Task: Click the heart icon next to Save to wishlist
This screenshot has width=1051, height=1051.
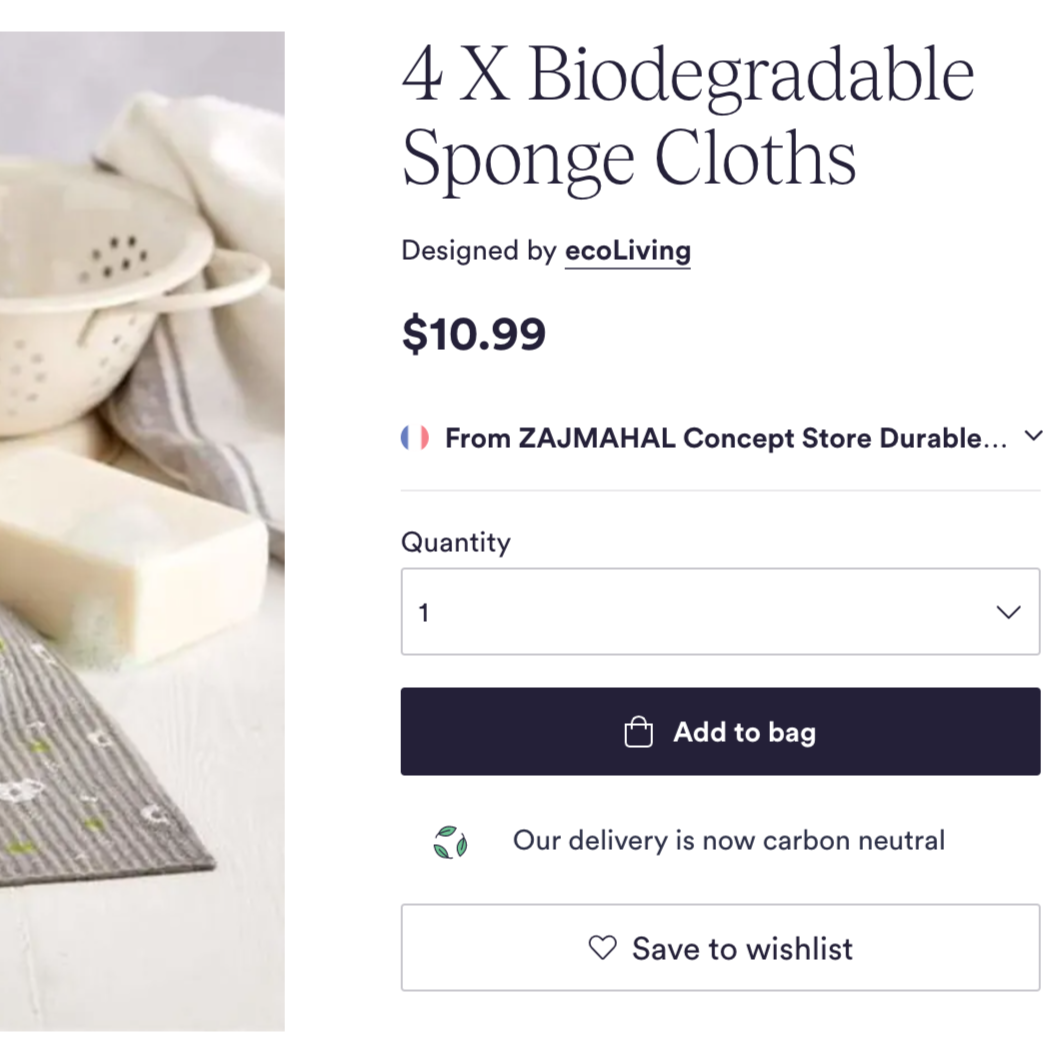Action: click(x=600, y=948)
